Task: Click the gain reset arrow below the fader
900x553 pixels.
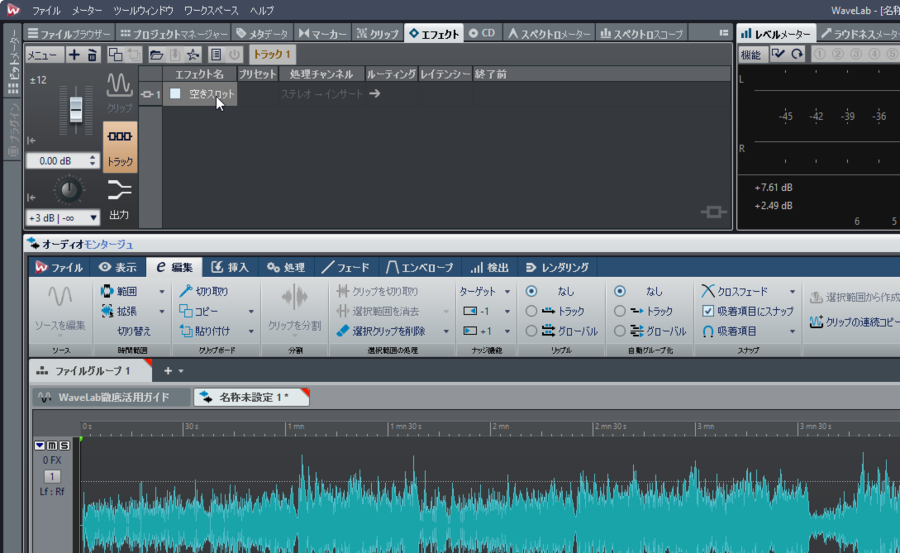Action: pyautogui.click(x=32, y=140)
